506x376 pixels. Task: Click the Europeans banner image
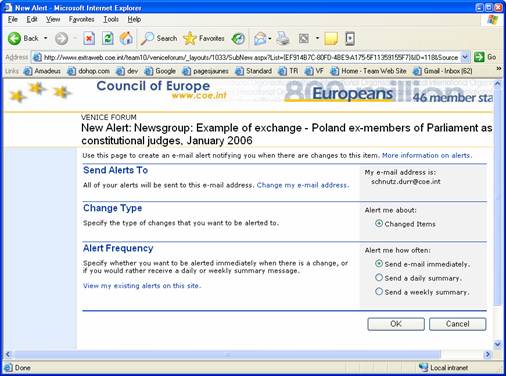pyautogui.click(x=352, y=94)
